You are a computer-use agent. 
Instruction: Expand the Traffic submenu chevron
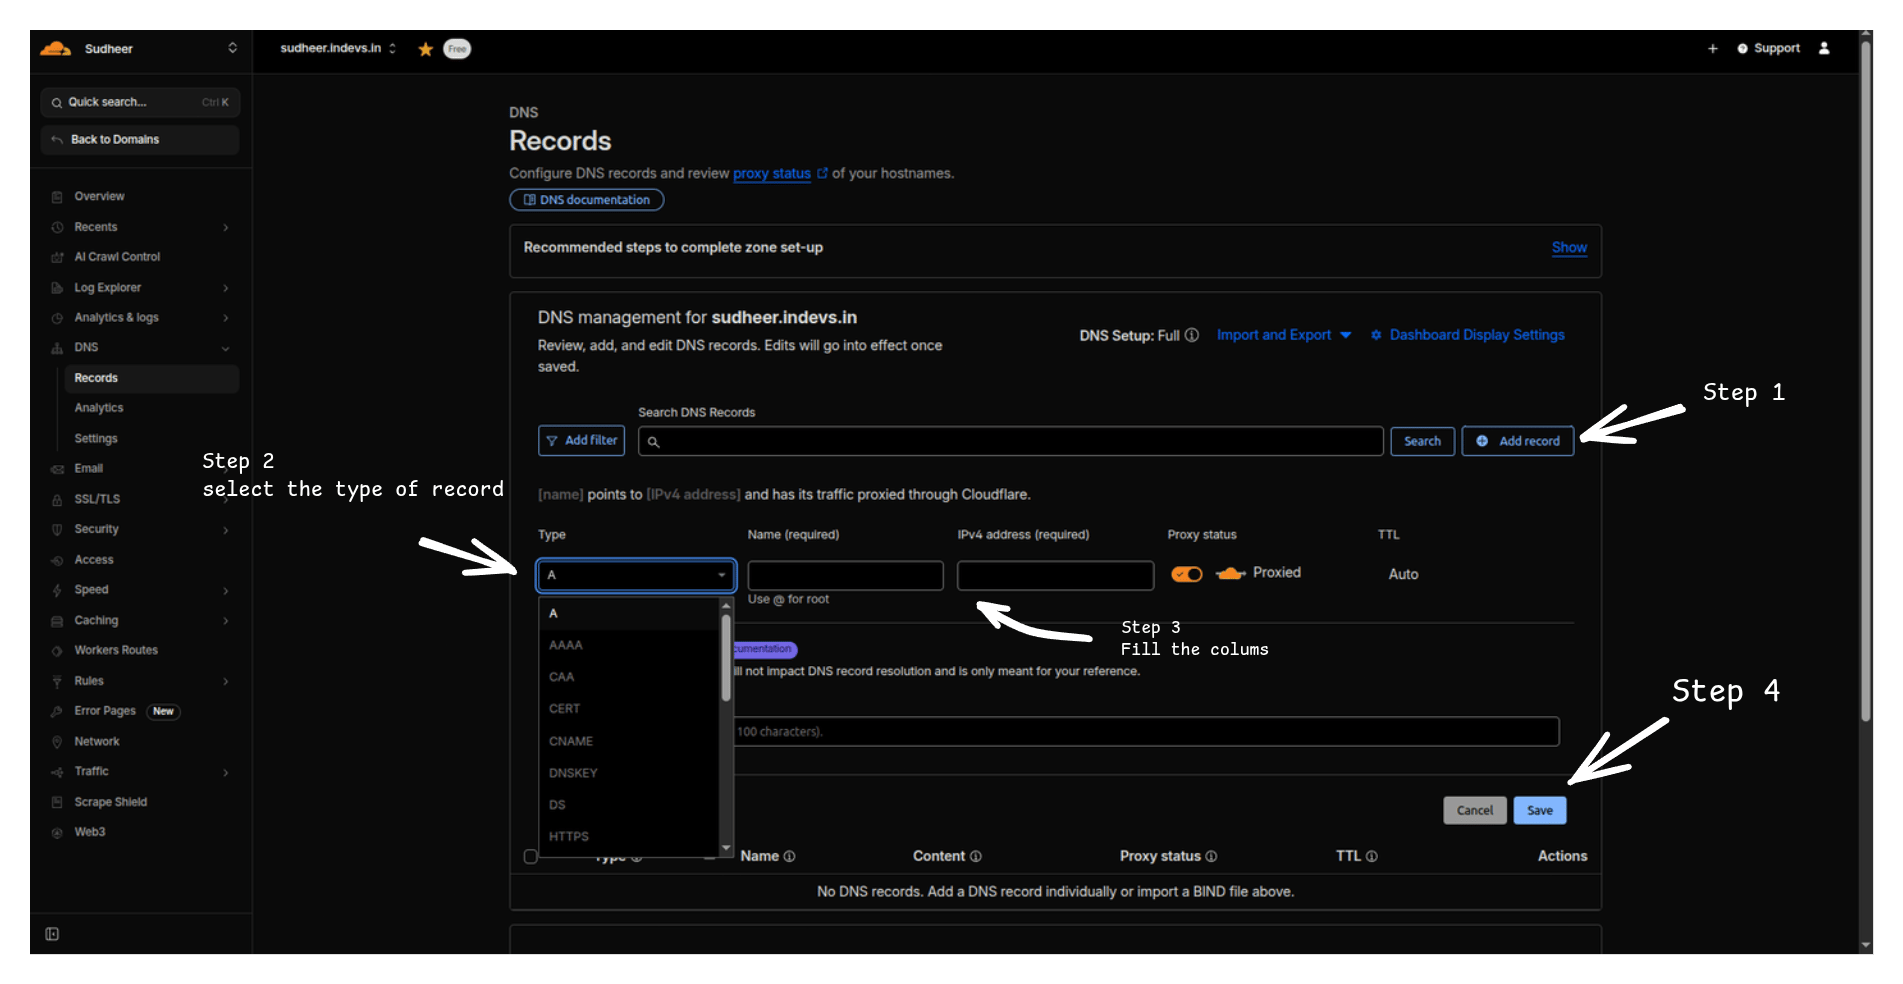tap(226, 772)
